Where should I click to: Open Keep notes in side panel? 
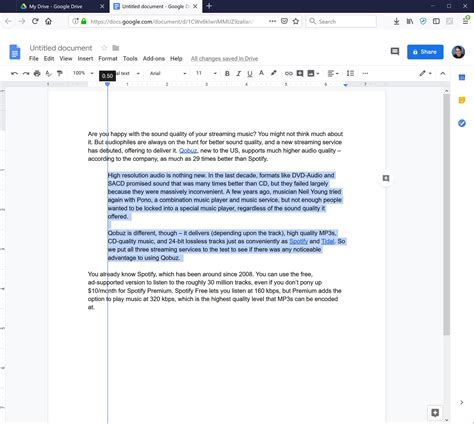(462, 100)
